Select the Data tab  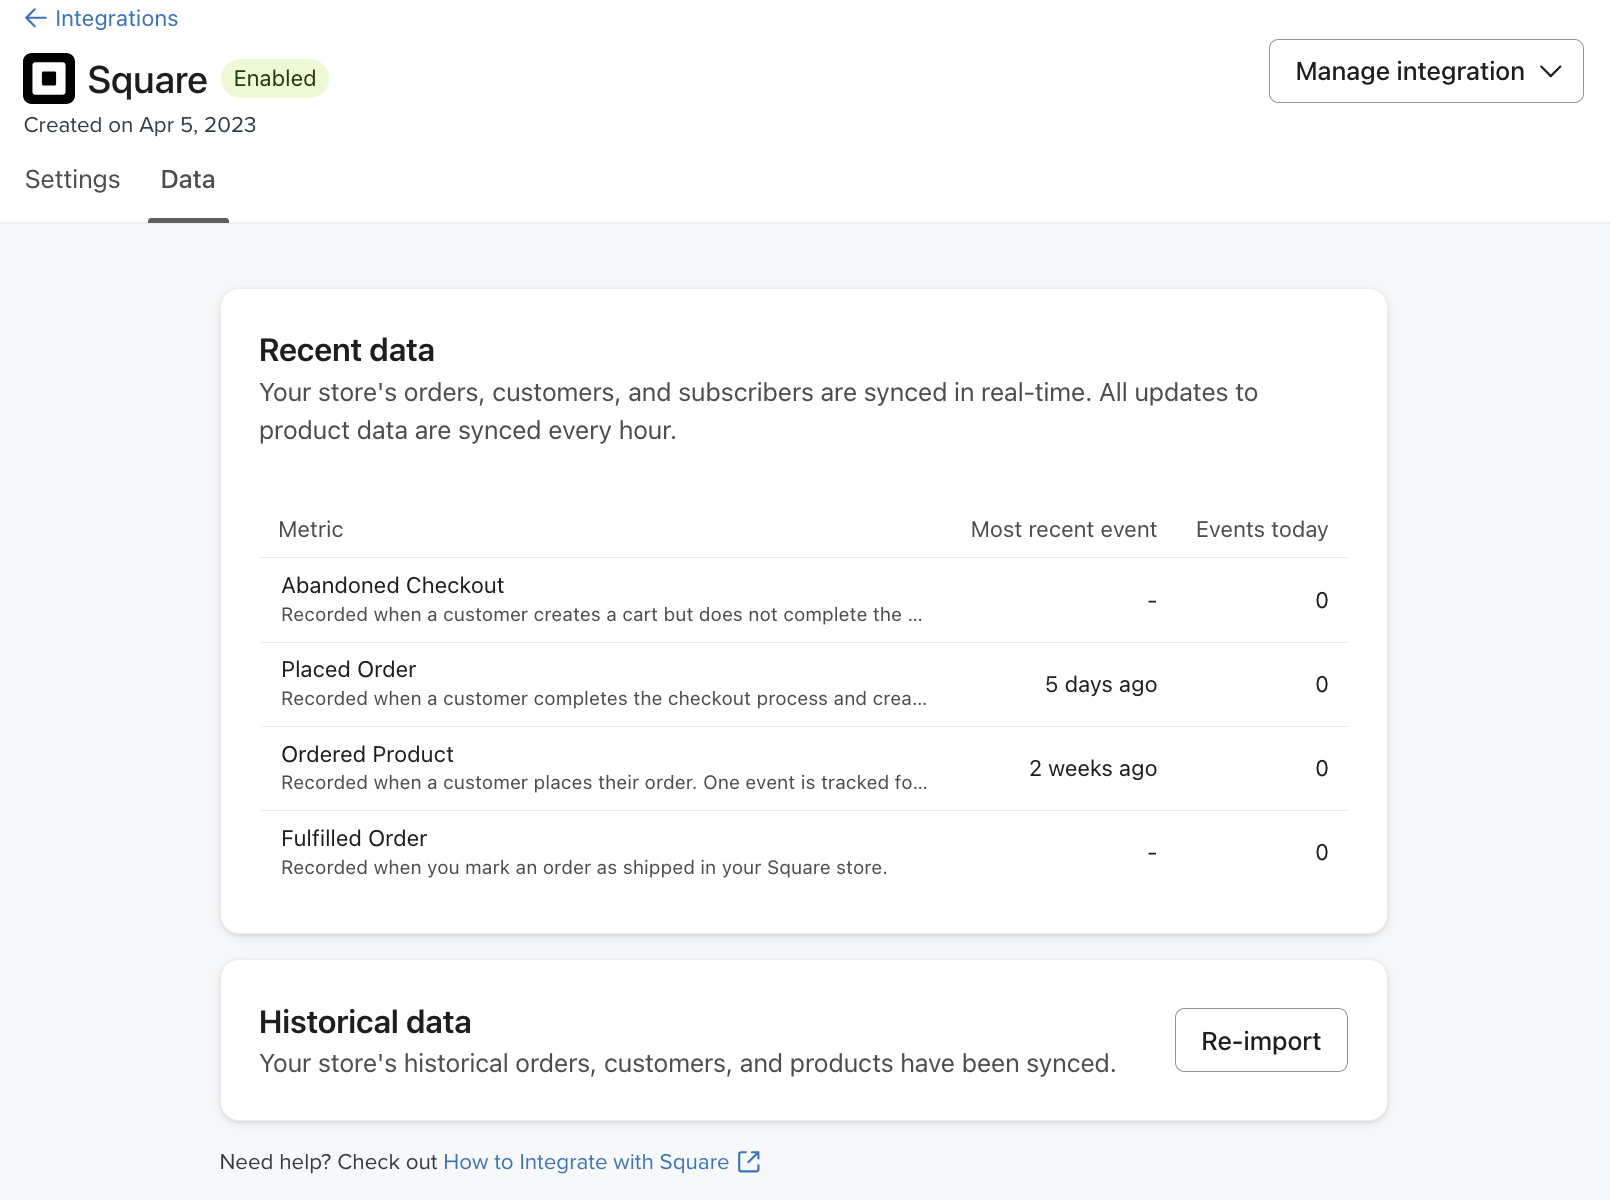click(187, 179)
